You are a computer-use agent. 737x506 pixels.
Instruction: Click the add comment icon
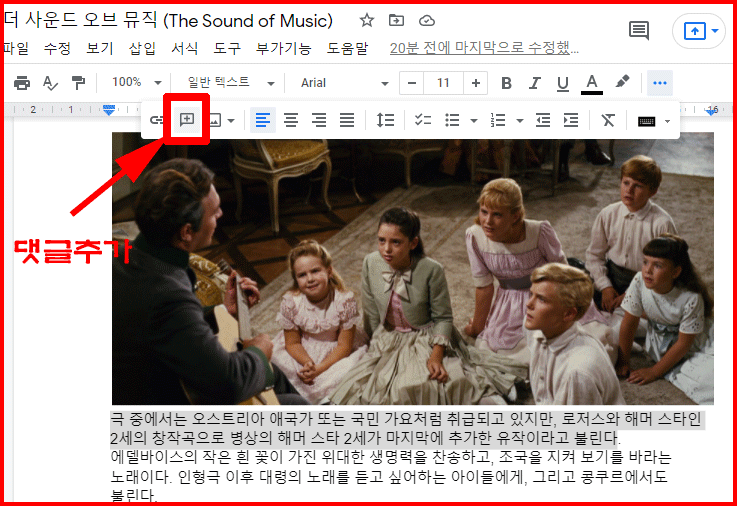tap(187, 119)
